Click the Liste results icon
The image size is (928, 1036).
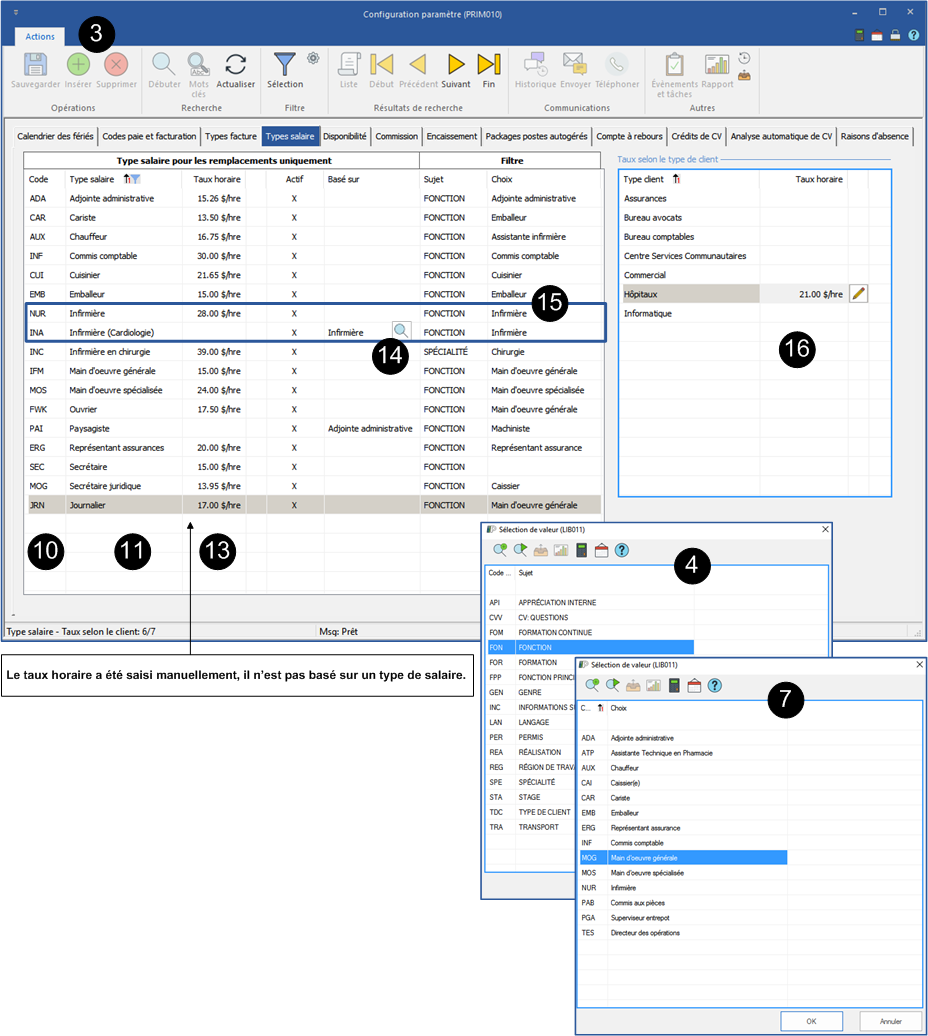[349, 65]
